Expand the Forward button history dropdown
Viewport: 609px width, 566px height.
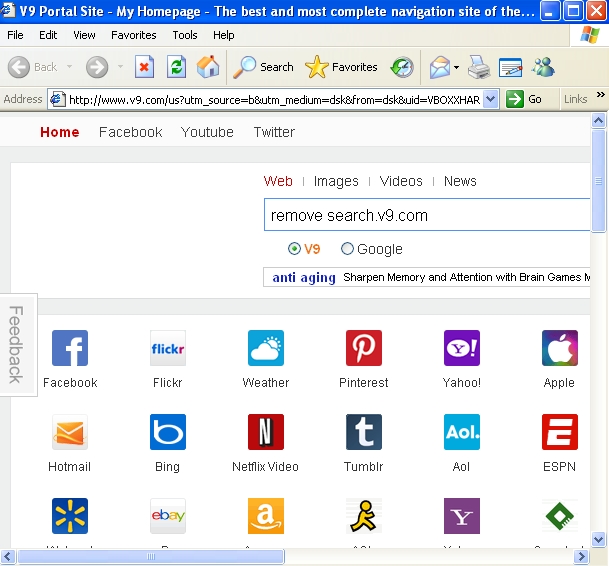[118, 68]
